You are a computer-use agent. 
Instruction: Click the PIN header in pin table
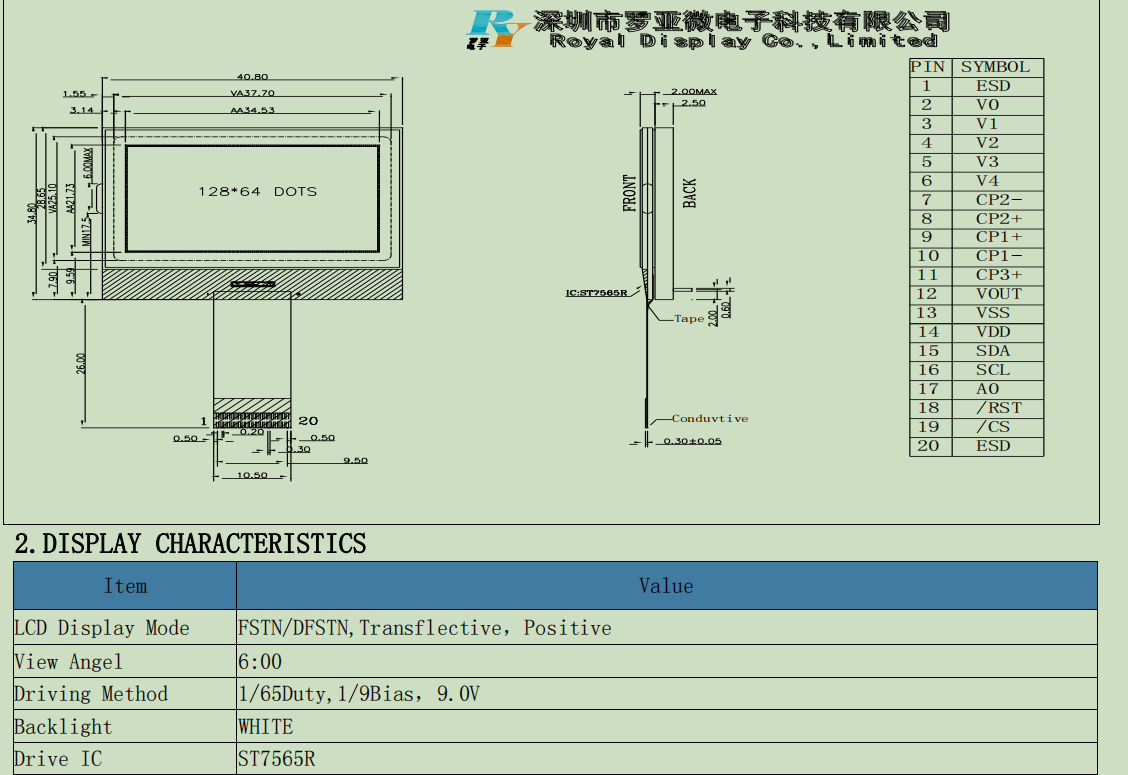click(x=927, y=67)
